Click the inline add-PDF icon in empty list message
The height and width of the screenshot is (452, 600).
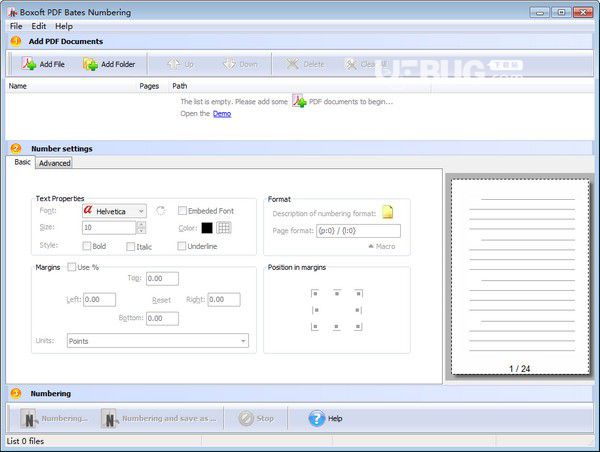tap(299, 101)
